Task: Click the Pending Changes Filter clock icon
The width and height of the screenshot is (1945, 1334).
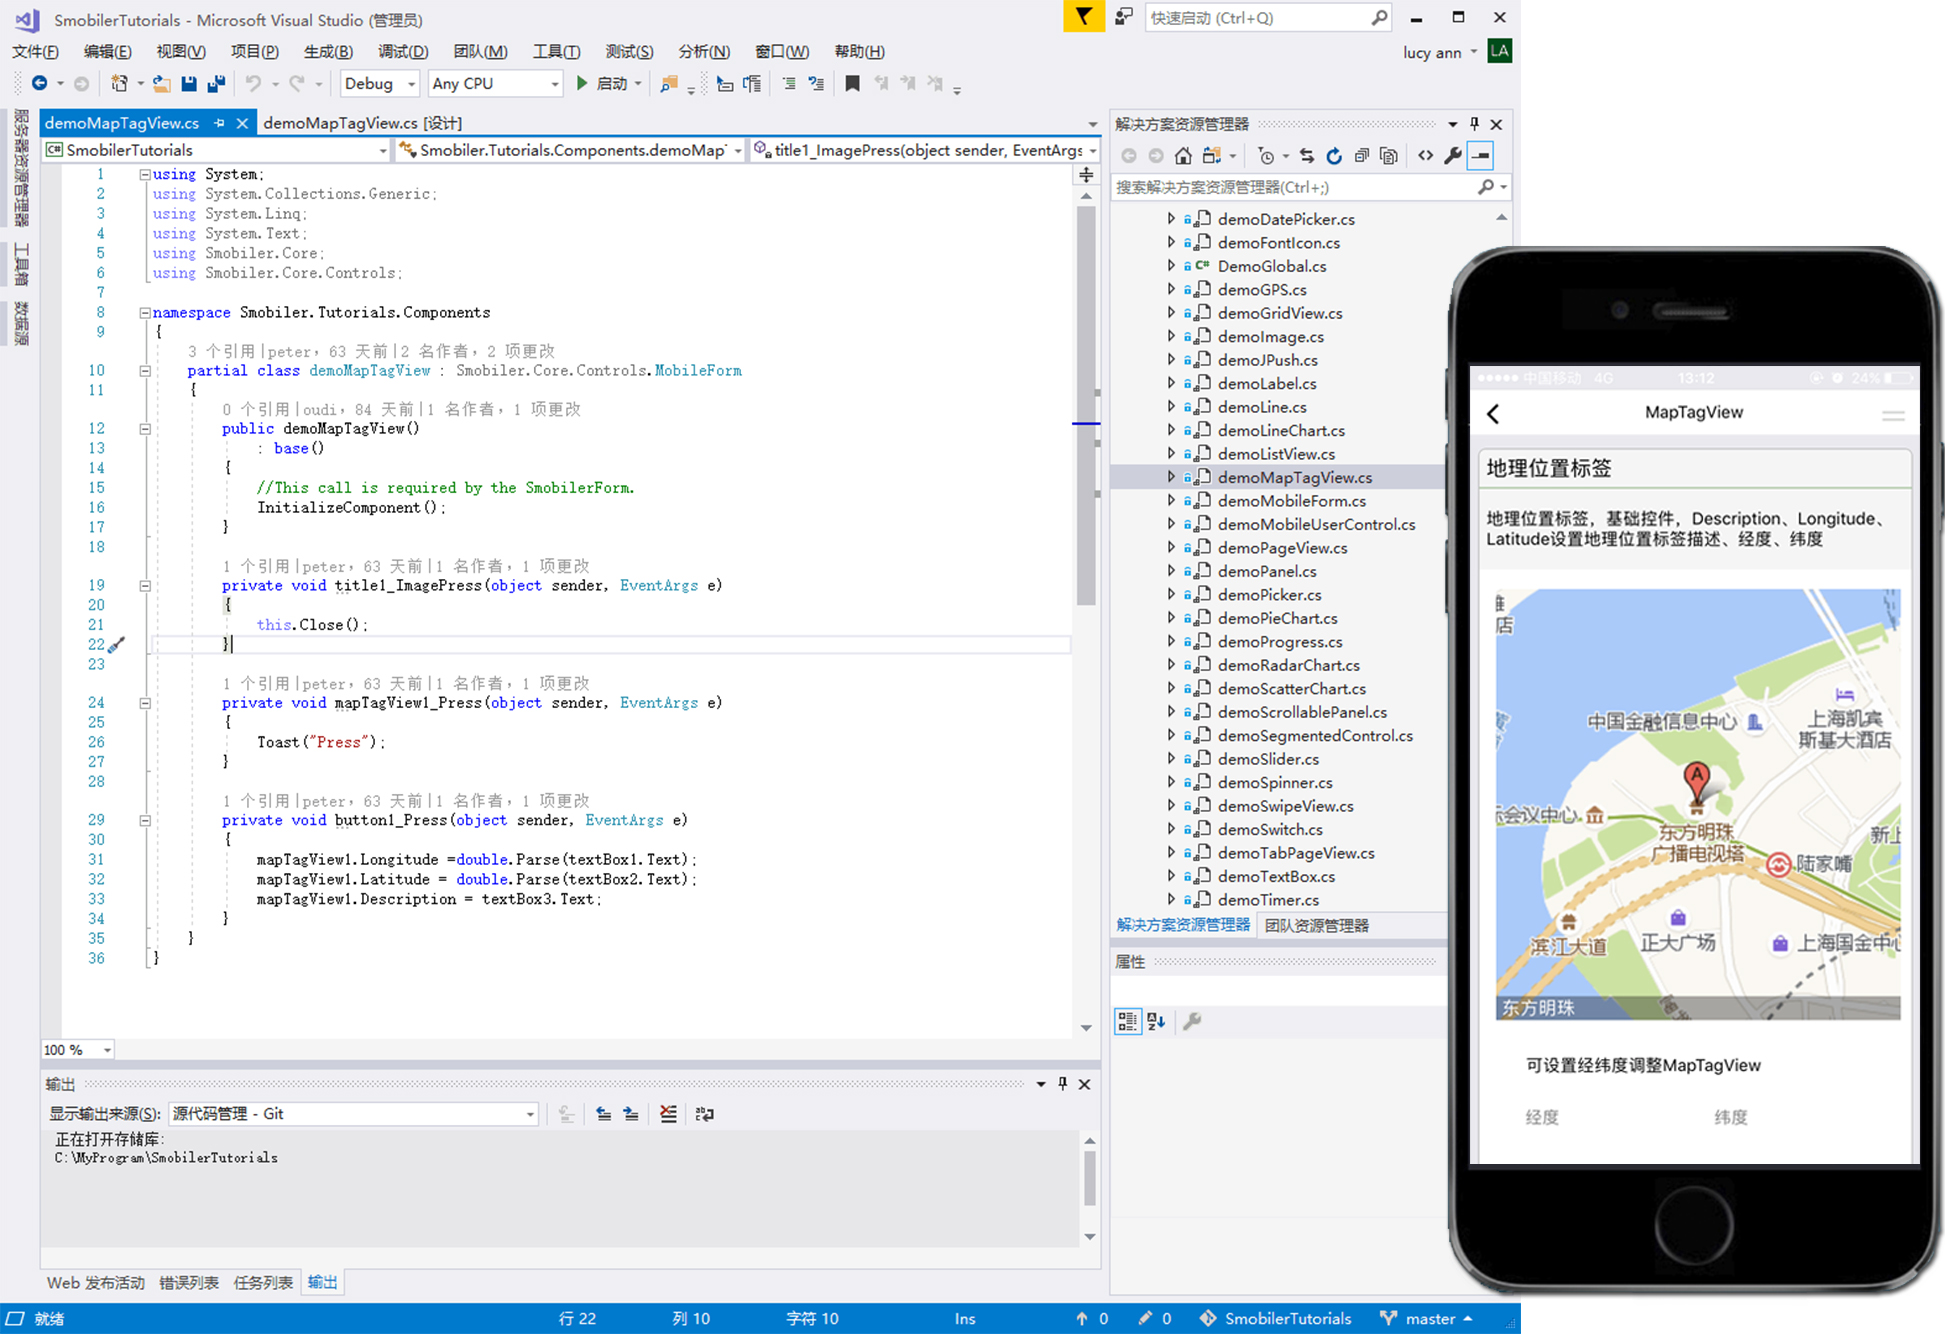Action: coord(1267,156)
